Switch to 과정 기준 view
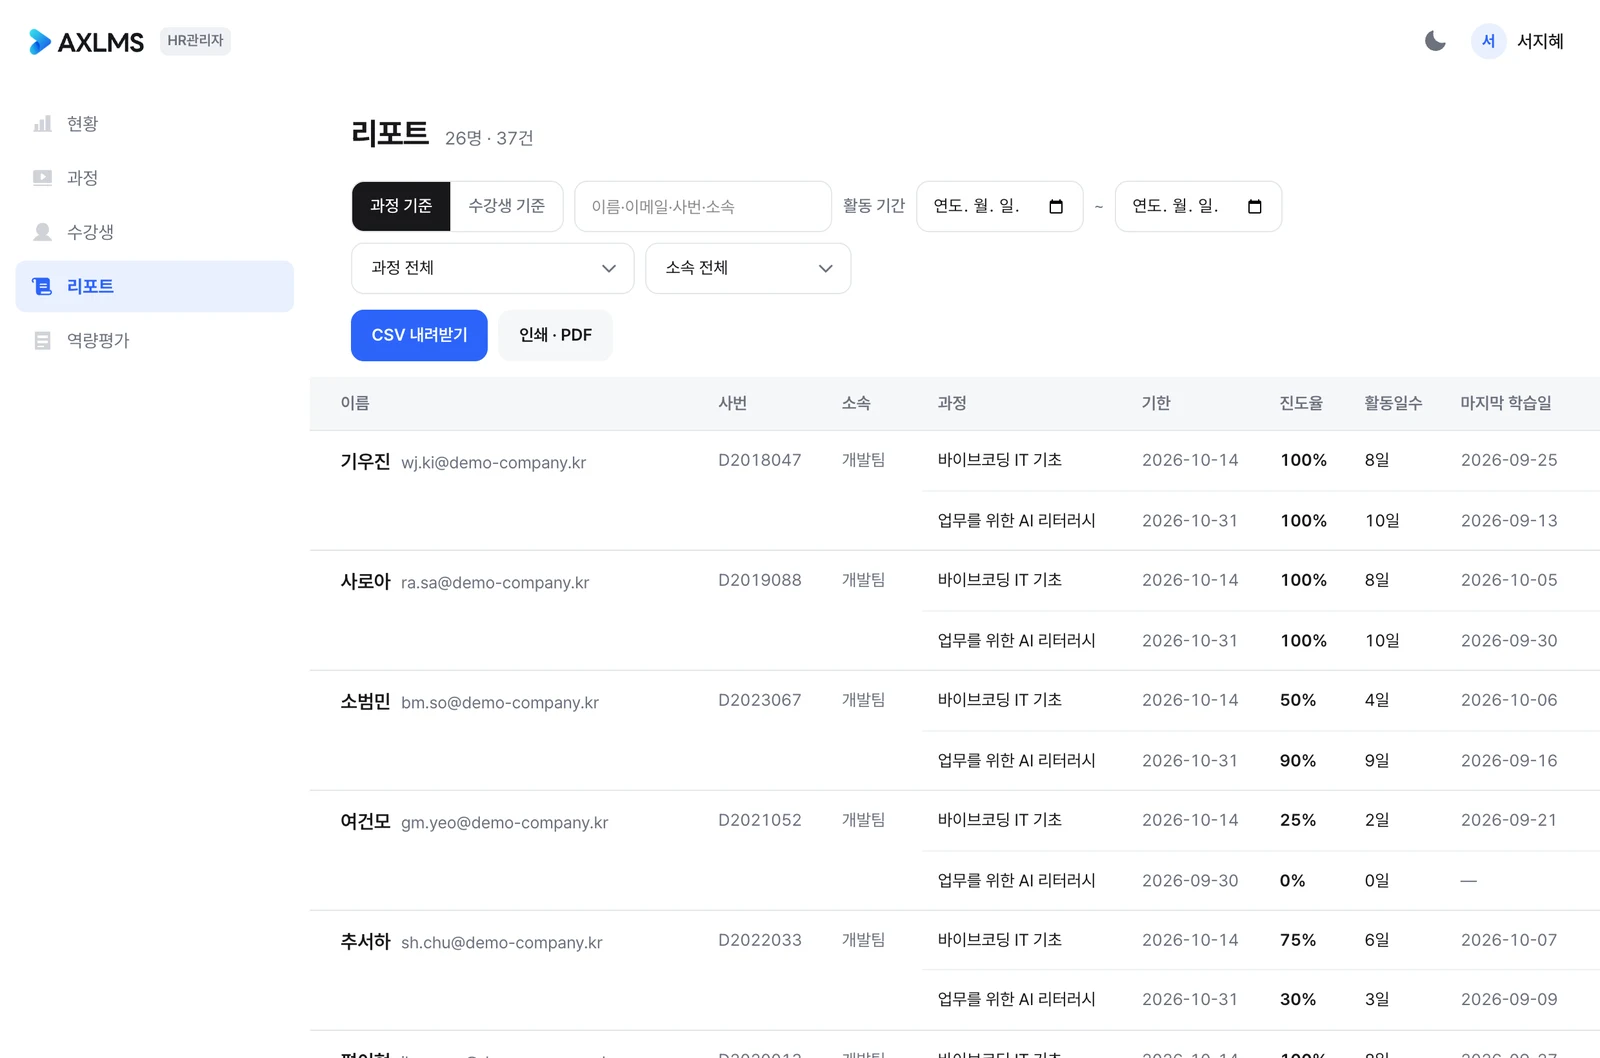This screenshot has height=1058, width=1600. pos(401,206)
